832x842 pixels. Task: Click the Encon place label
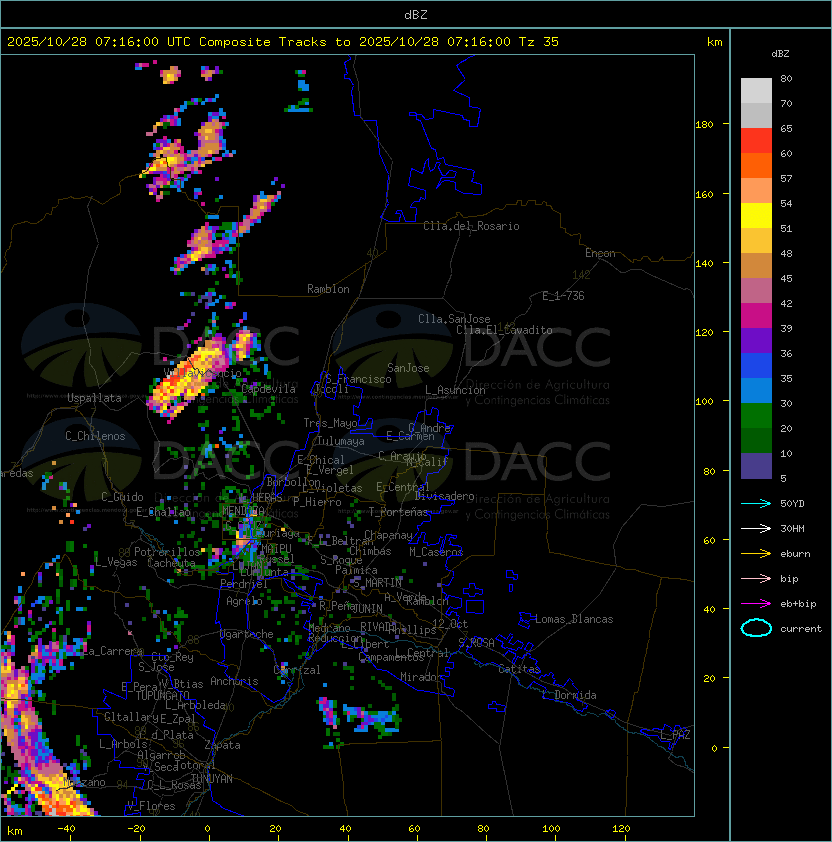[x=600, y=253]
